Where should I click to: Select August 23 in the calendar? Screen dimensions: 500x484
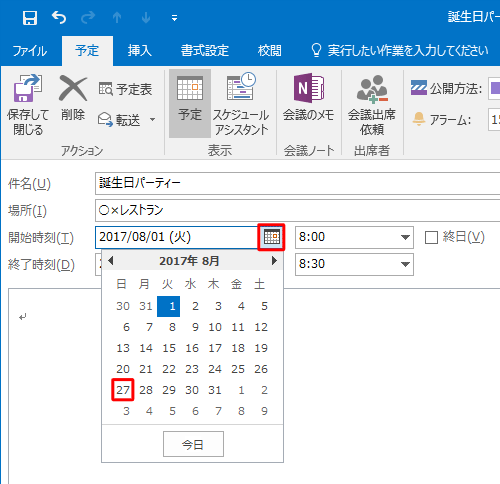[192, 369]
